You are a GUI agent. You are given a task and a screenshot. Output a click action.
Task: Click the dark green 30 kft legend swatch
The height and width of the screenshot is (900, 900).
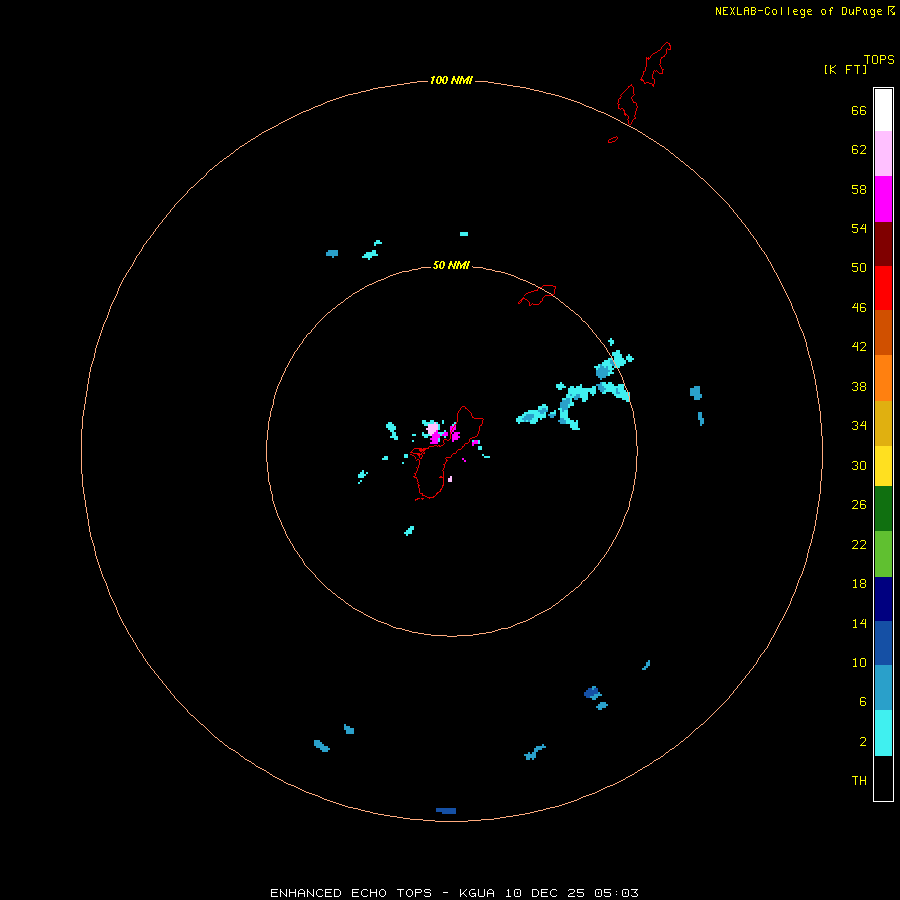click(x=883, y=509)
